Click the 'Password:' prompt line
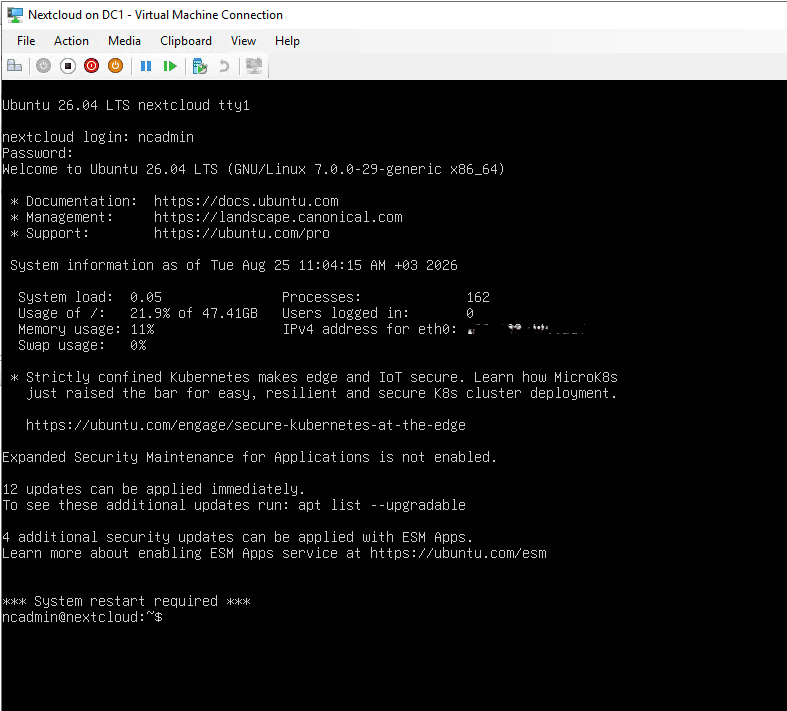Image resolution: width=787 pixels, height=711 pixels. click(x=38, y=153)
